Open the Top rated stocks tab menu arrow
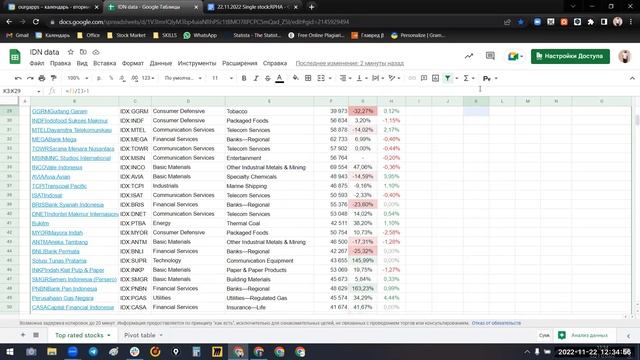This screenshot has width=640, height=360. pos(109,335)
